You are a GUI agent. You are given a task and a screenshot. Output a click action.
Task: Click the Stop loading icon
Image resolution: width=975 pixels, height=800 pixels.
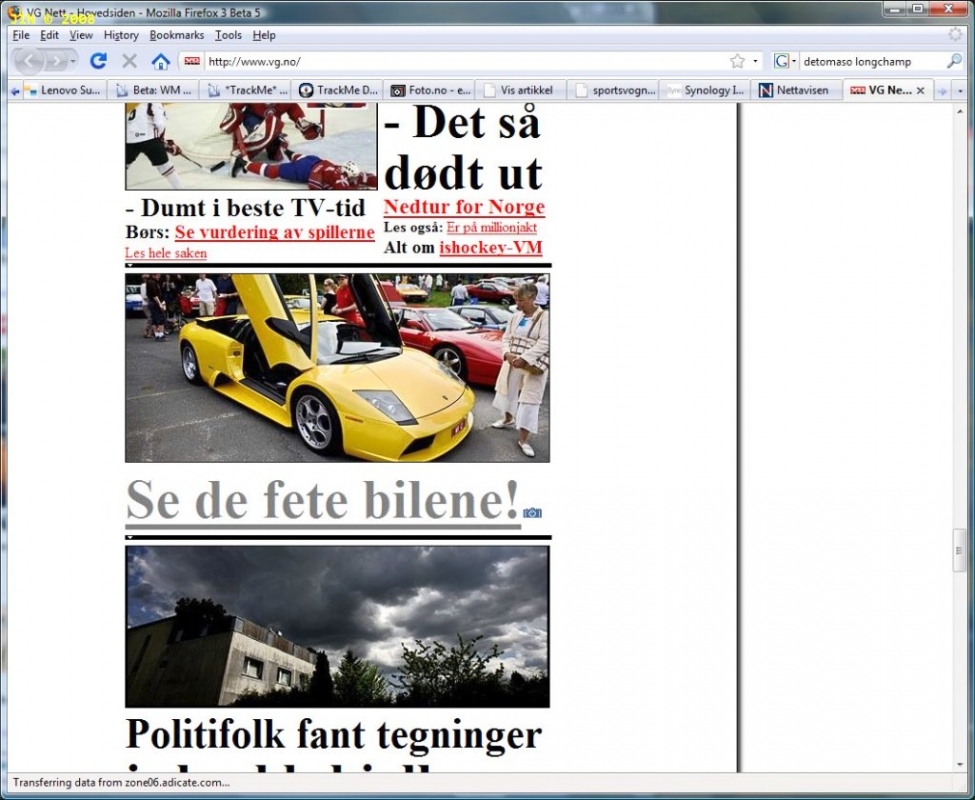[129, 61]
